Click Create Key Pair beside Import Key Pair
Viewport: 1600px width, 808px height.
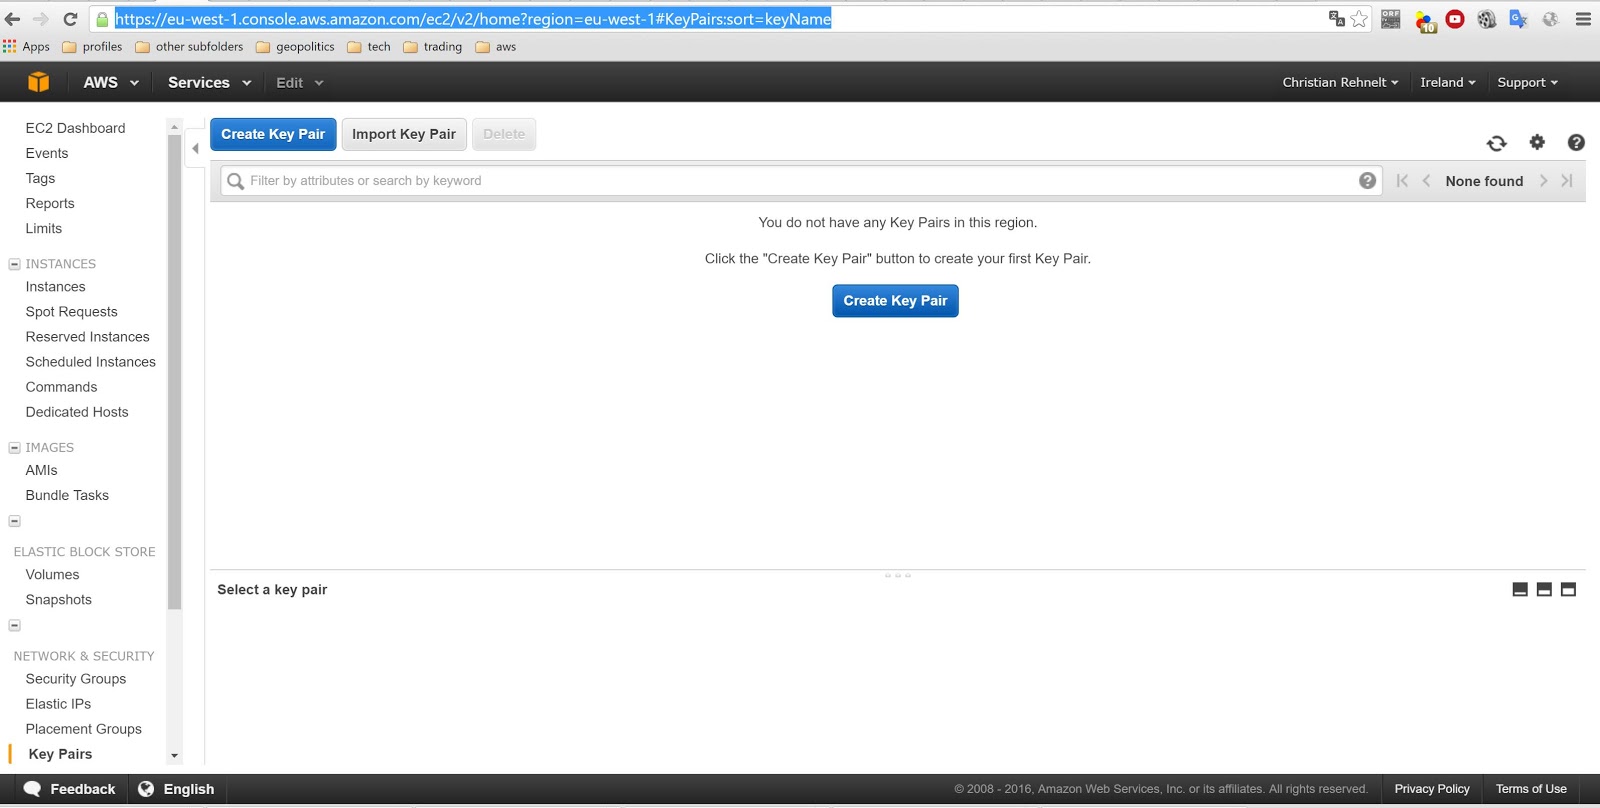[273, 134]
